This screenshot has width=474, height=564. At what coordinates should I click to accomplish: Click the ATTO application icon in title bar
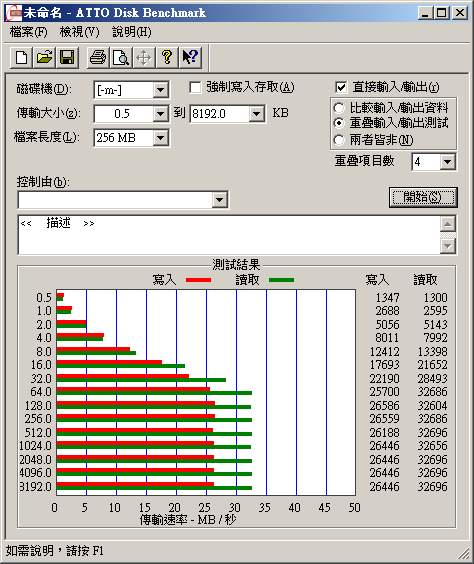point(14,13)
